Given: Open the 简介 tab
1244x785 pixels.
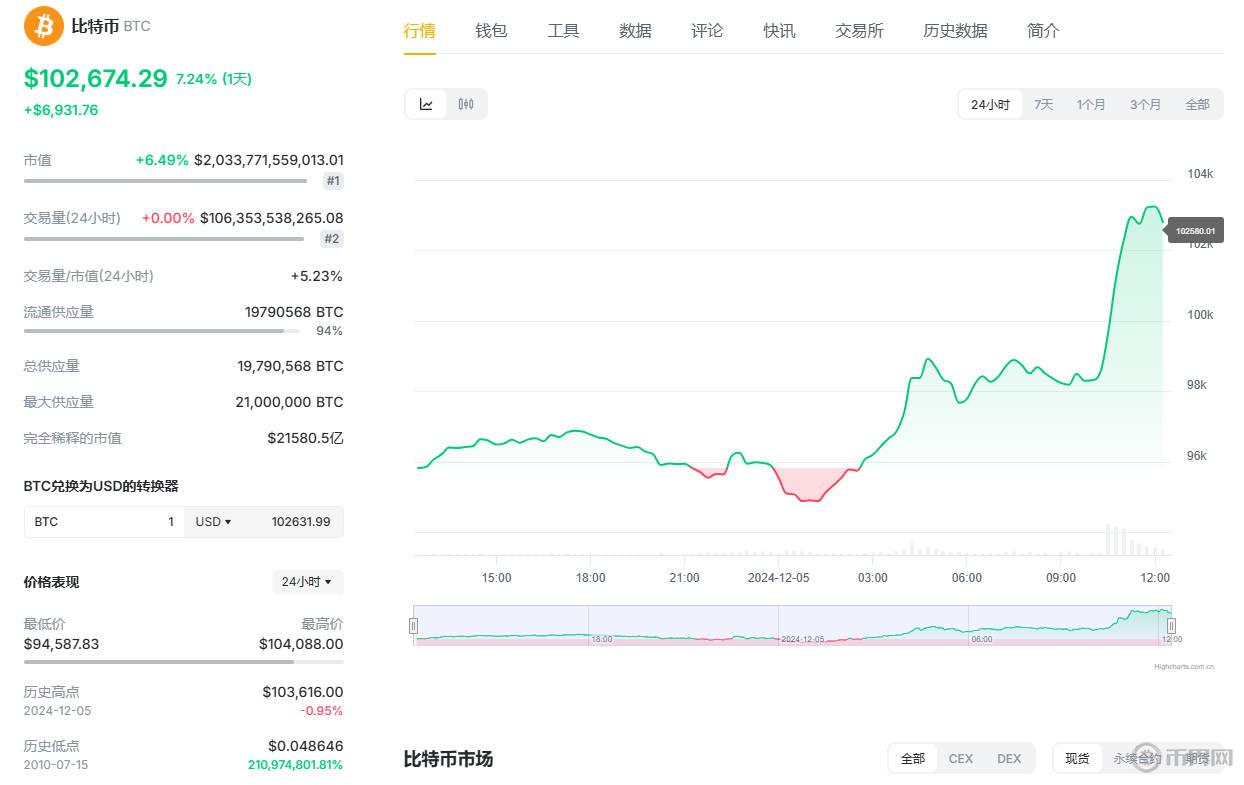Looking at the screenshot, I should point(1042,30).
